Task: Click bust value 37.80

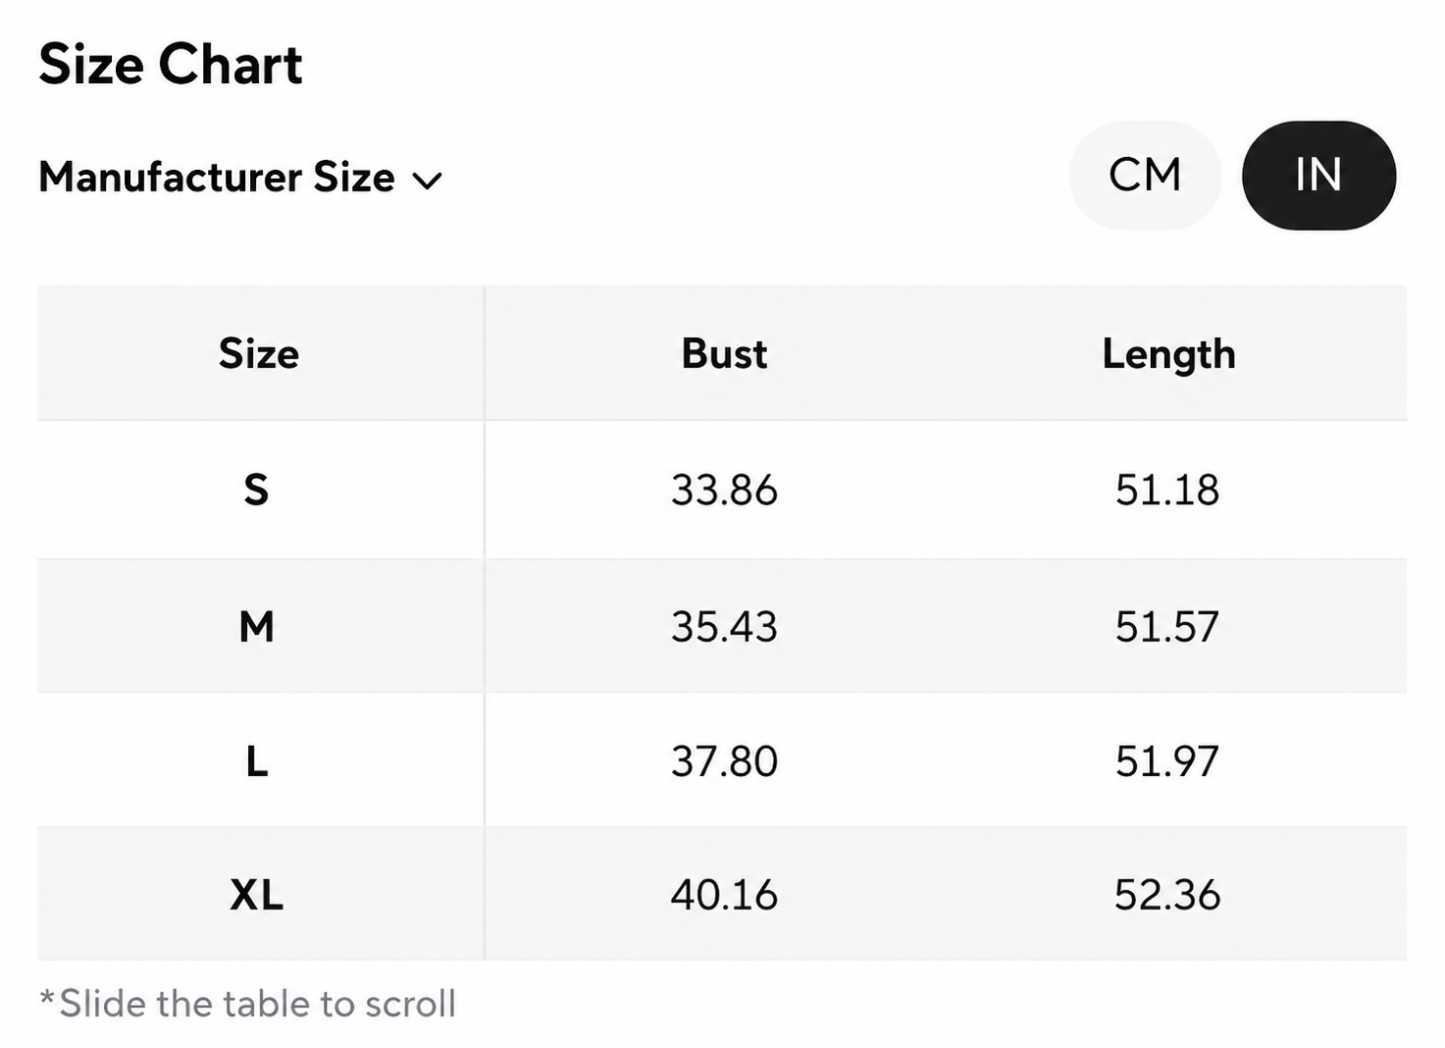Action: coord(724,761)
